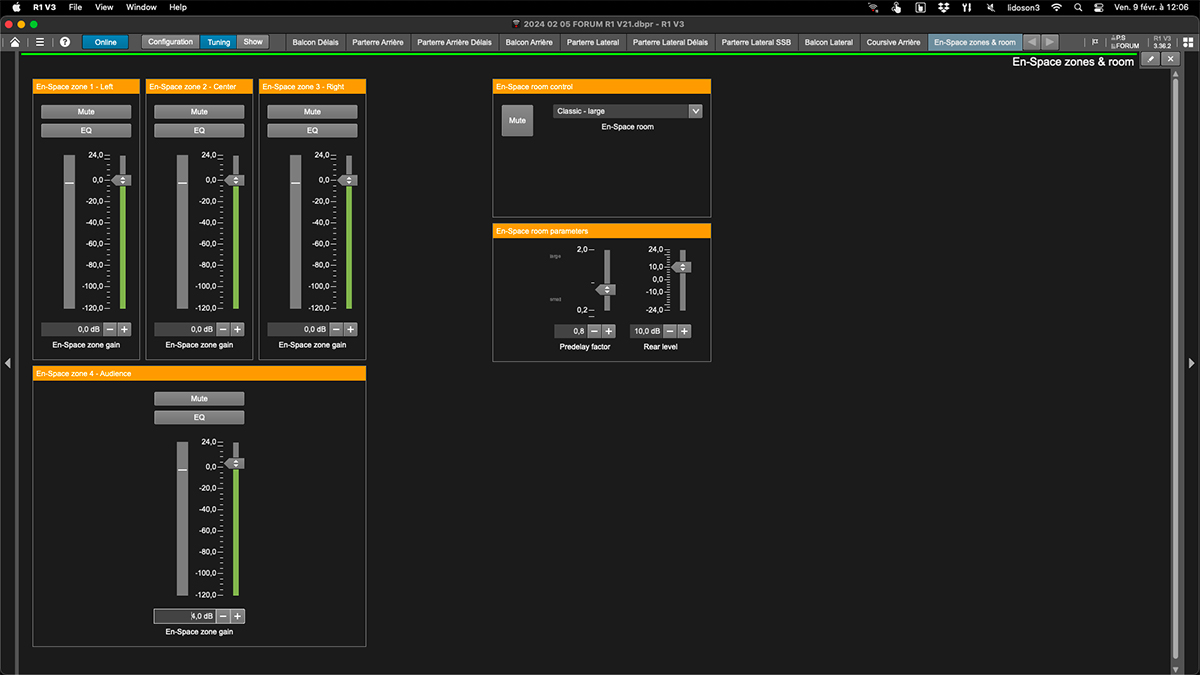
Task: Mute En-Space zone 4 - Audience
Action: pos(199,399)
